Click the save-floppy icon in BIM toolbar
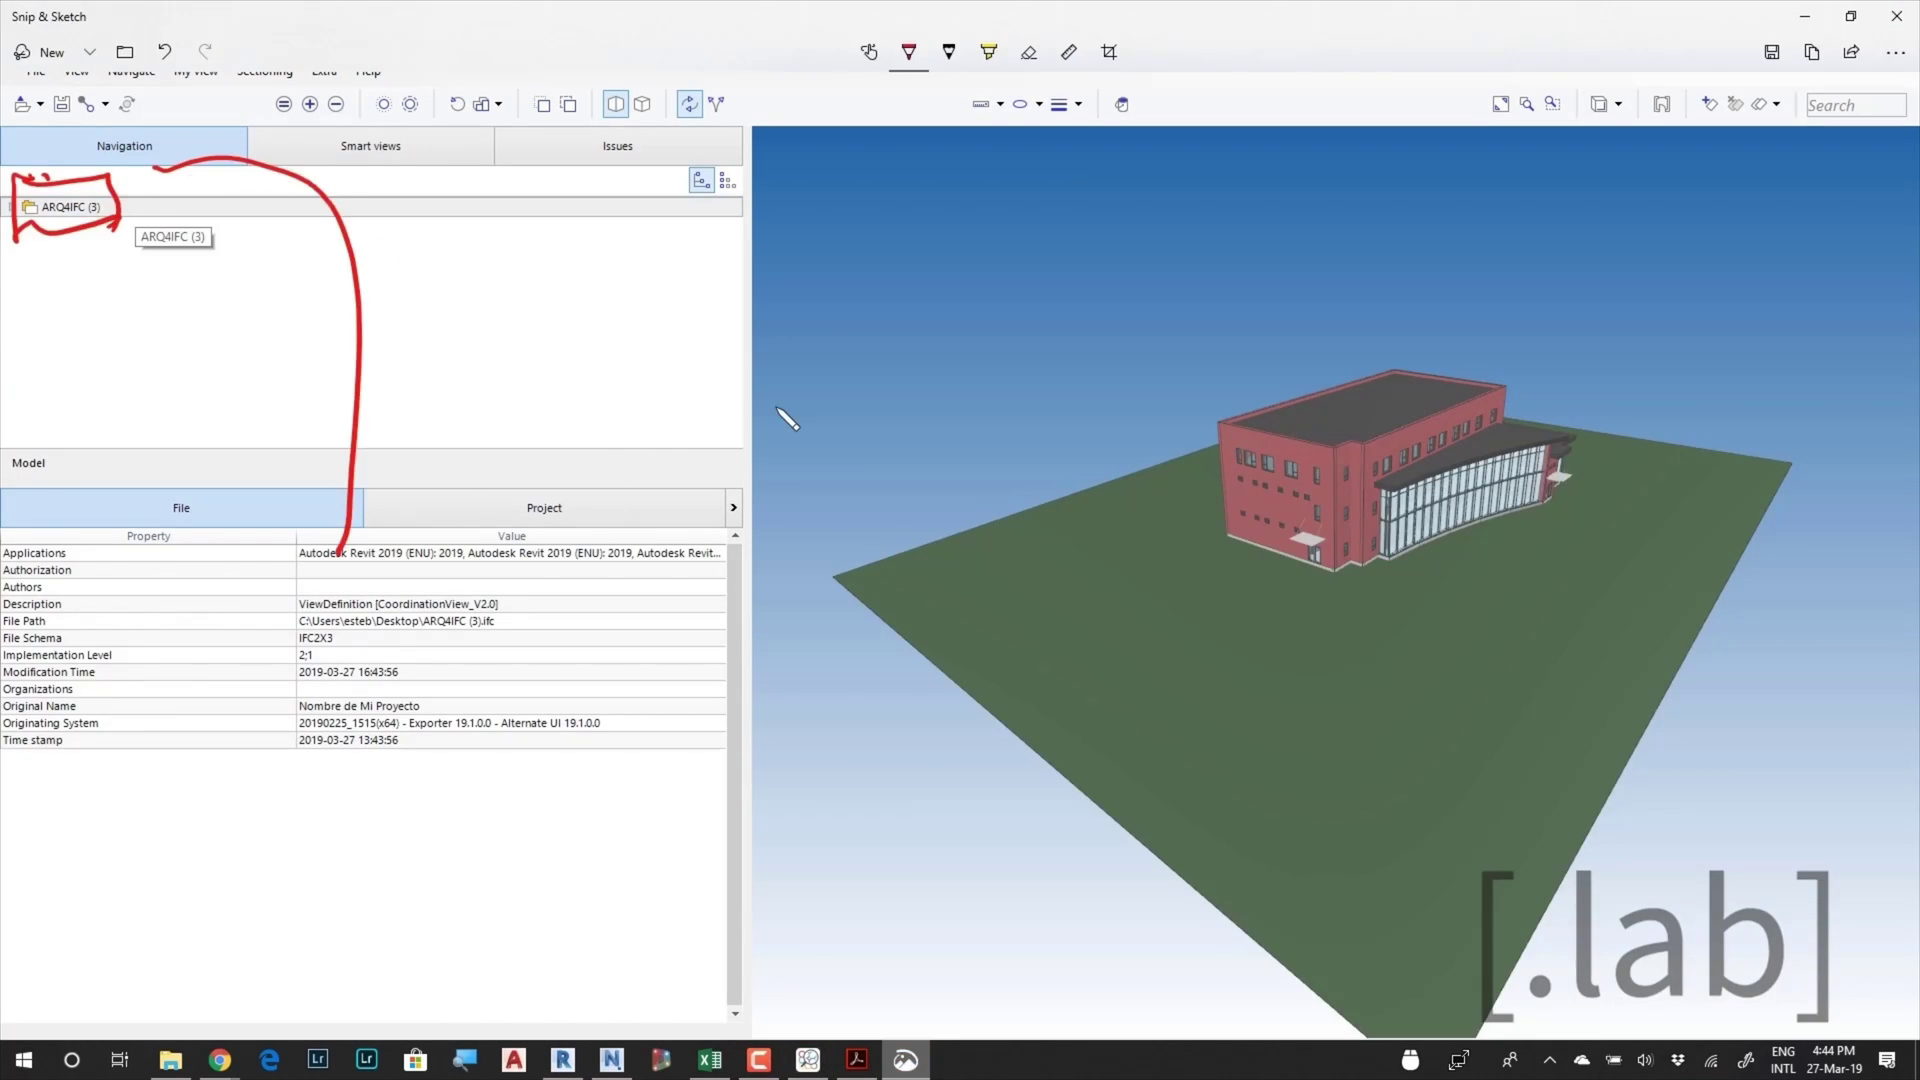Image resolution: width=1920 pixels, height=1080 pixels. tap(62, 104)
